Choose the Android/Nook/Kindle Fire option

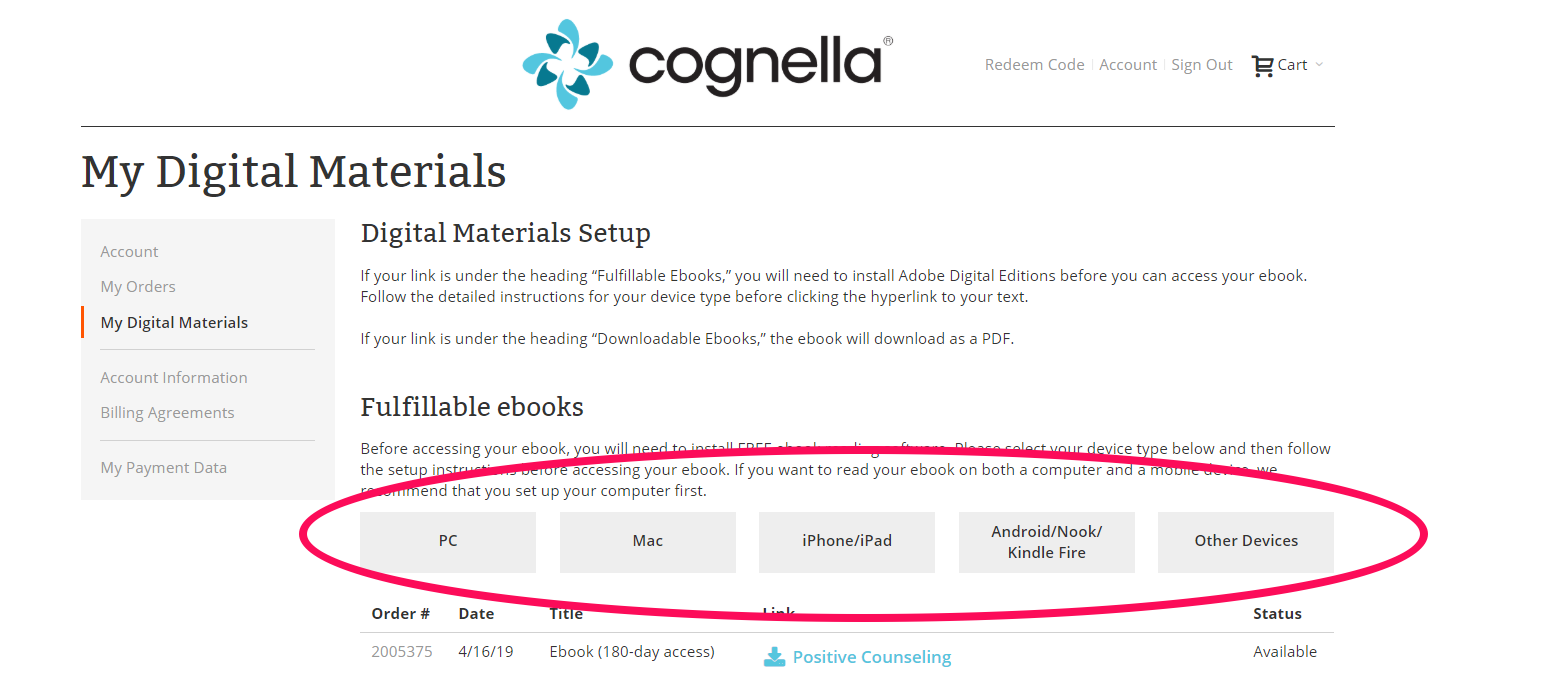point(1046,541)
